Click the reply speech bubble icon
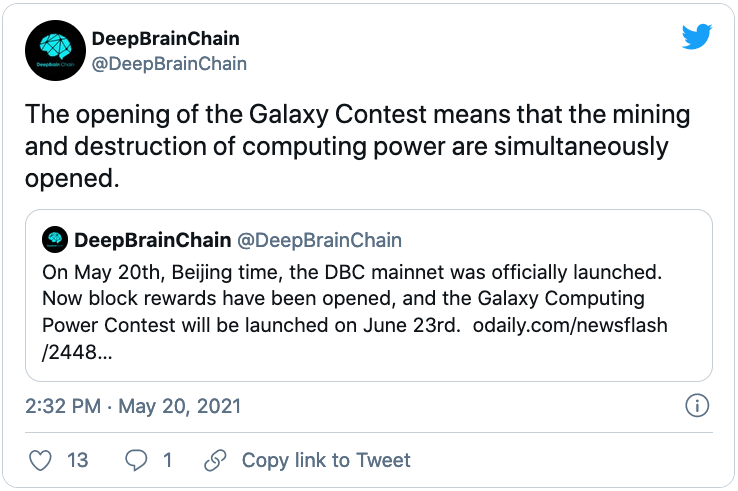Viewport: 738px width, 491px height. pos(135,460)
